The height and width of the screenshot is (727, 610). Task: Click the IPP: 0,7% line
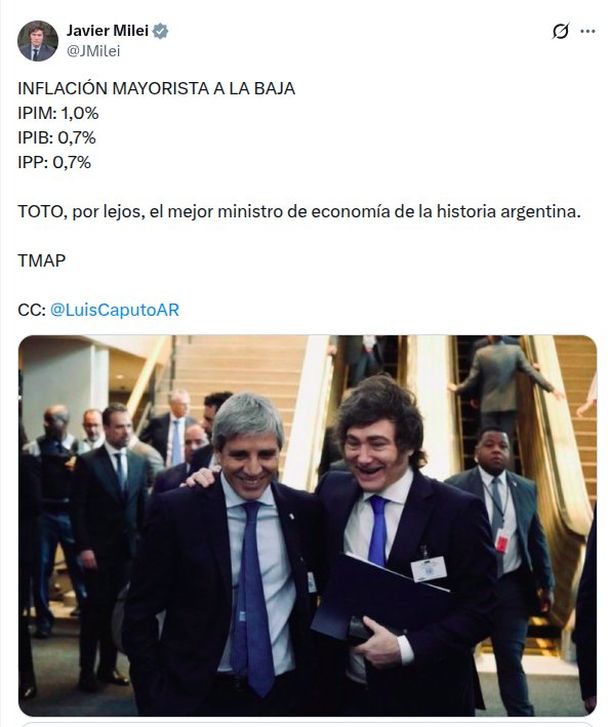click(54, 162)
